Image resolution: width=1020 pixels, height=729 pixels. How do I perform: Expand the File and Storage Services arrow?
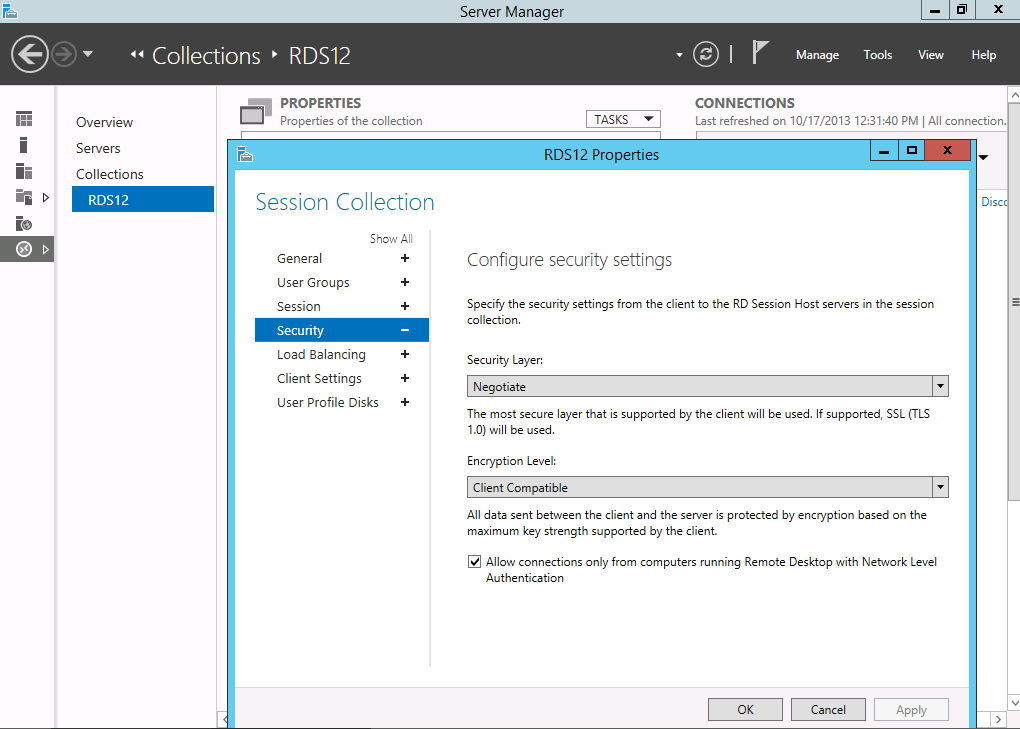(x=46, y=197)
